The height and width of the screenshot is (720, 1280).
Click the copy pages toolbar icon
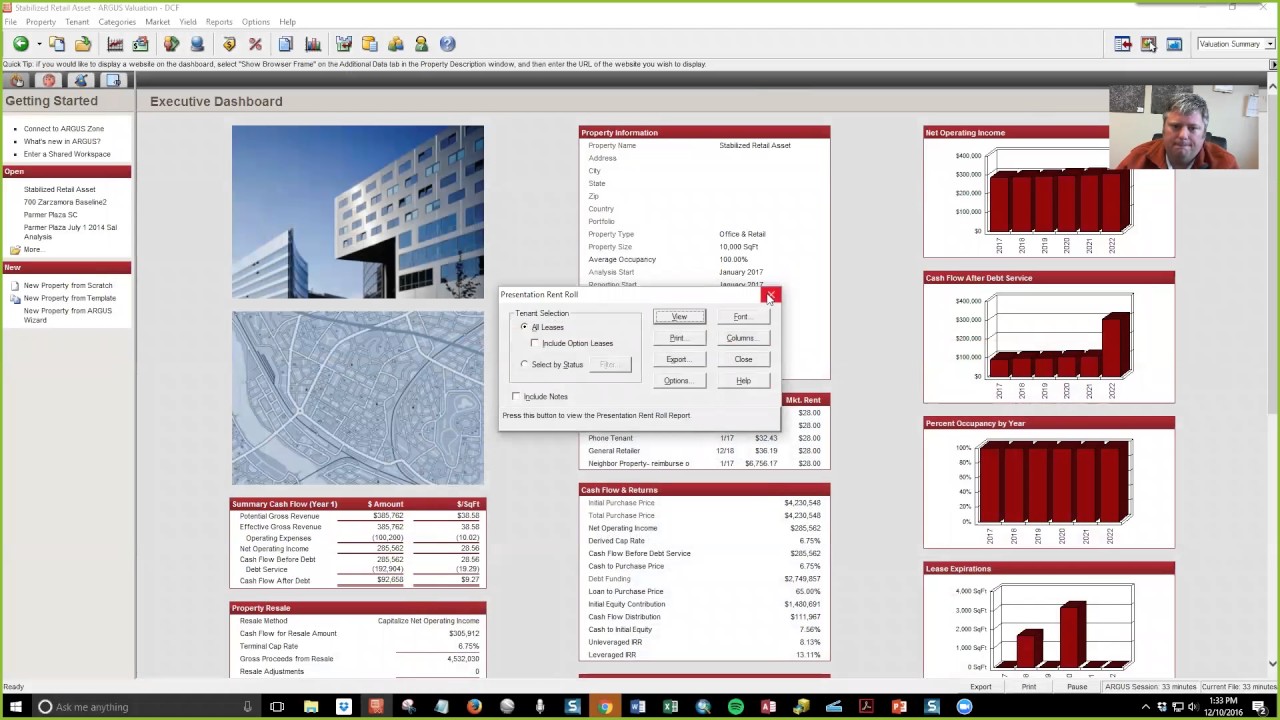tap(57, 44)
